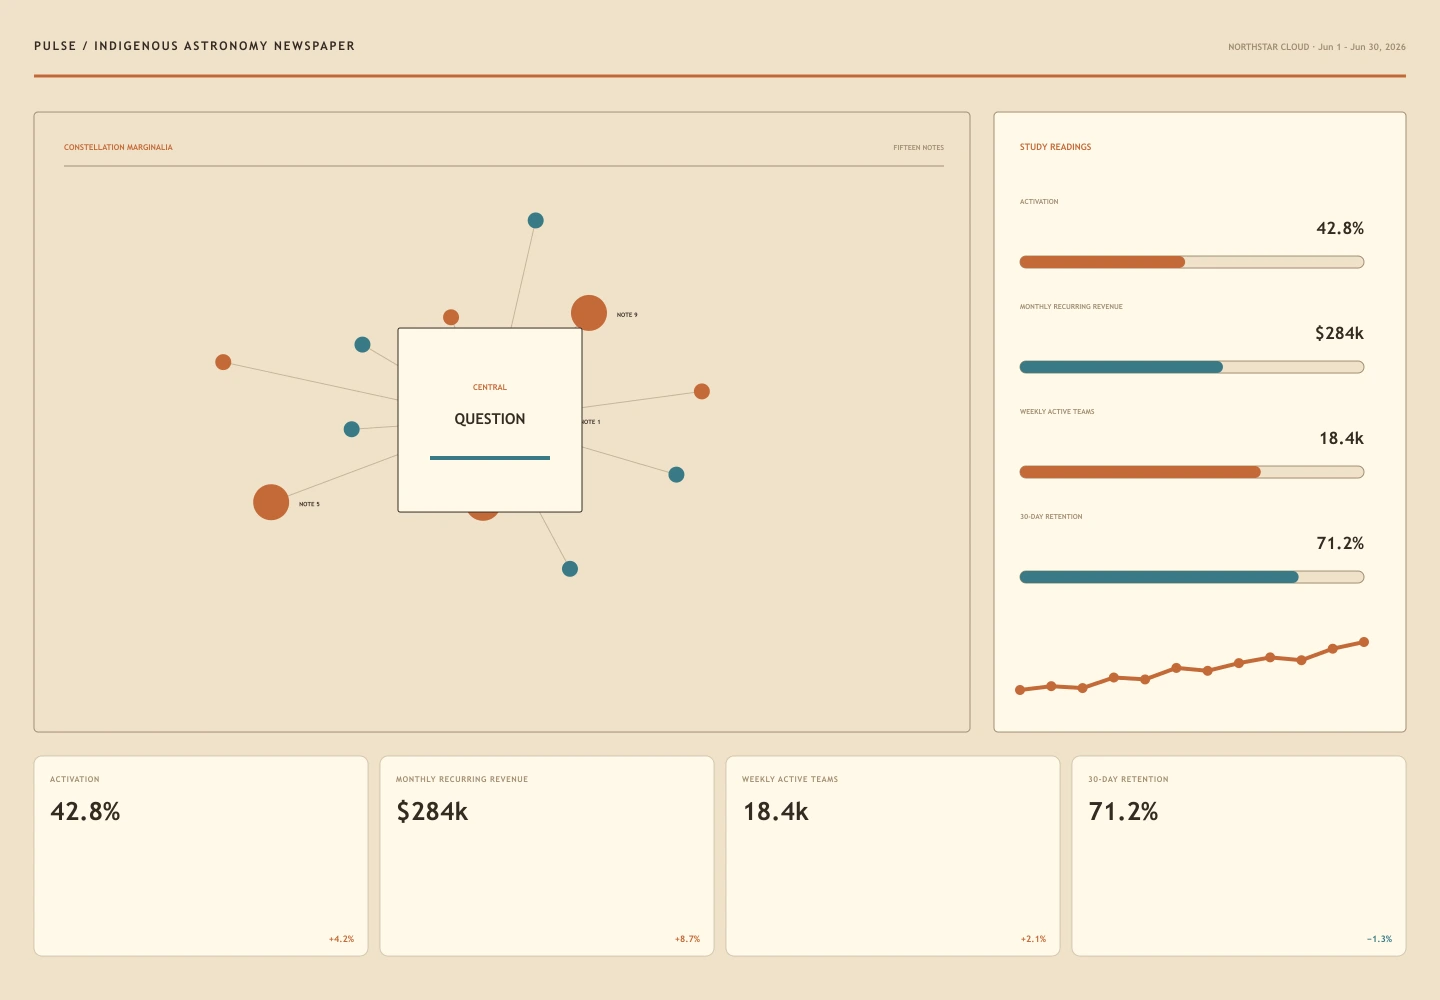Click the Monthly Recurring Revenue progress bar
1440x1000 pixels.
point(1192,367)
